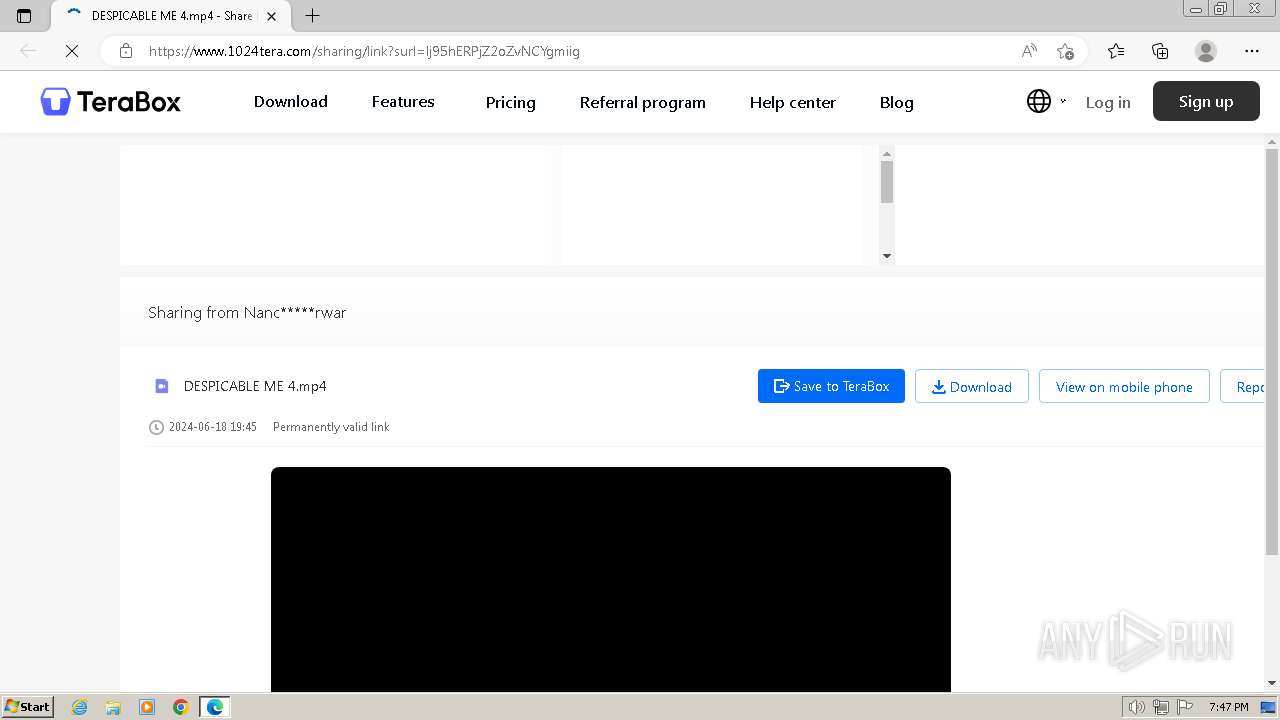Screen dimensions: 1280x720
Task: Click inner frame scroll-up arrow
Action: point(887,154)
